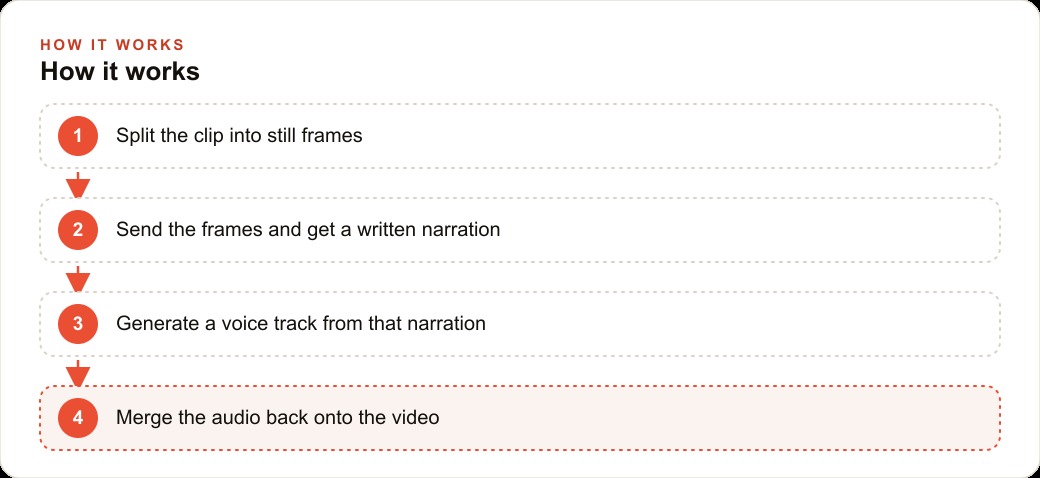Click the word 'Split' in step 1

point(135,136)
